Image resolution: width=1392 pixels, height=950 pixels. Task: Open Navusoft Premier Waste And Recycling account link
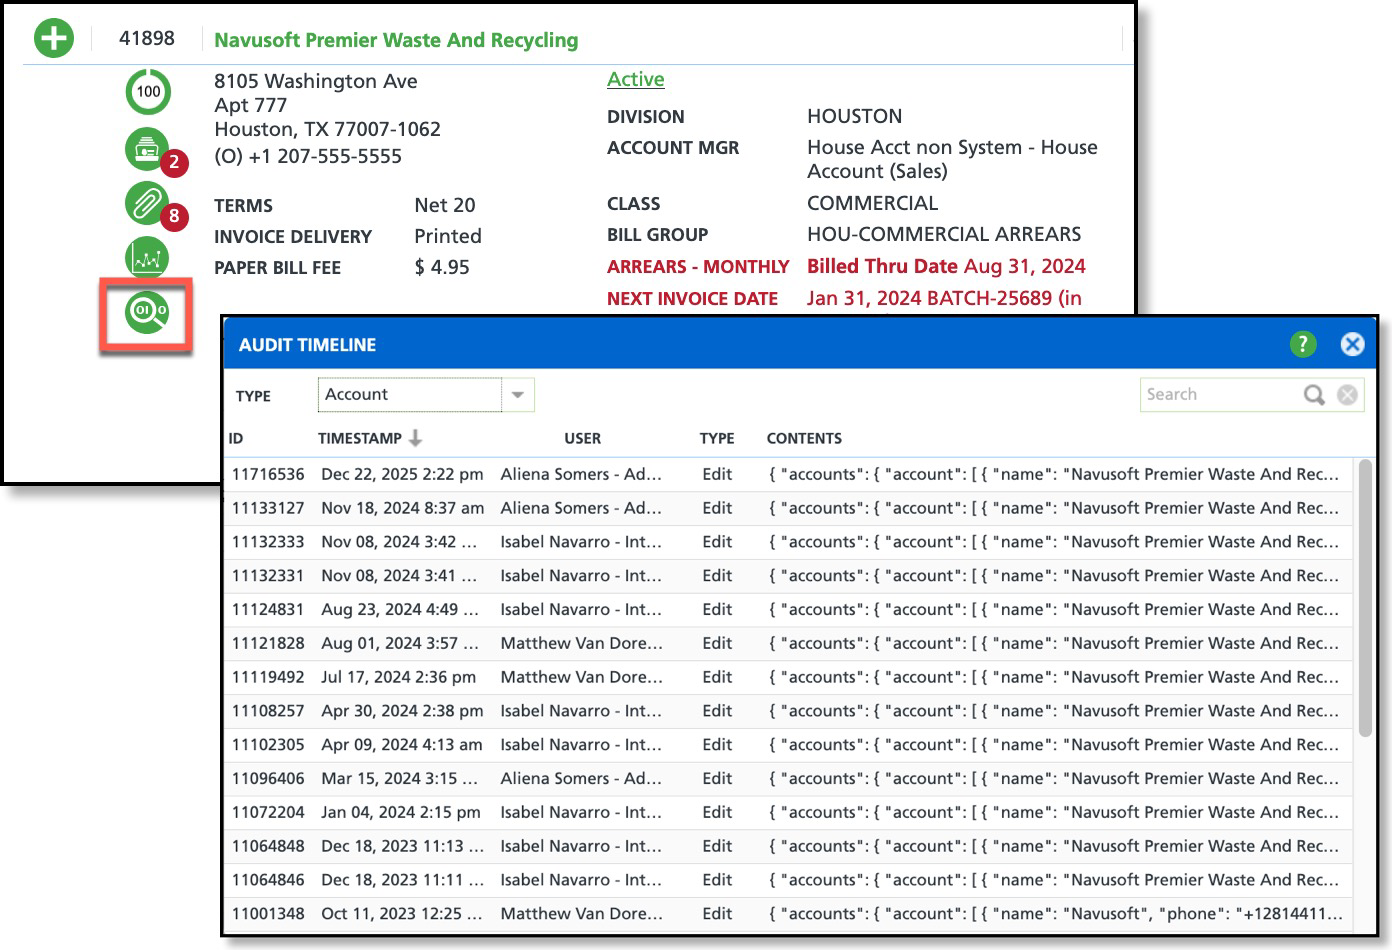coord(396,40)
